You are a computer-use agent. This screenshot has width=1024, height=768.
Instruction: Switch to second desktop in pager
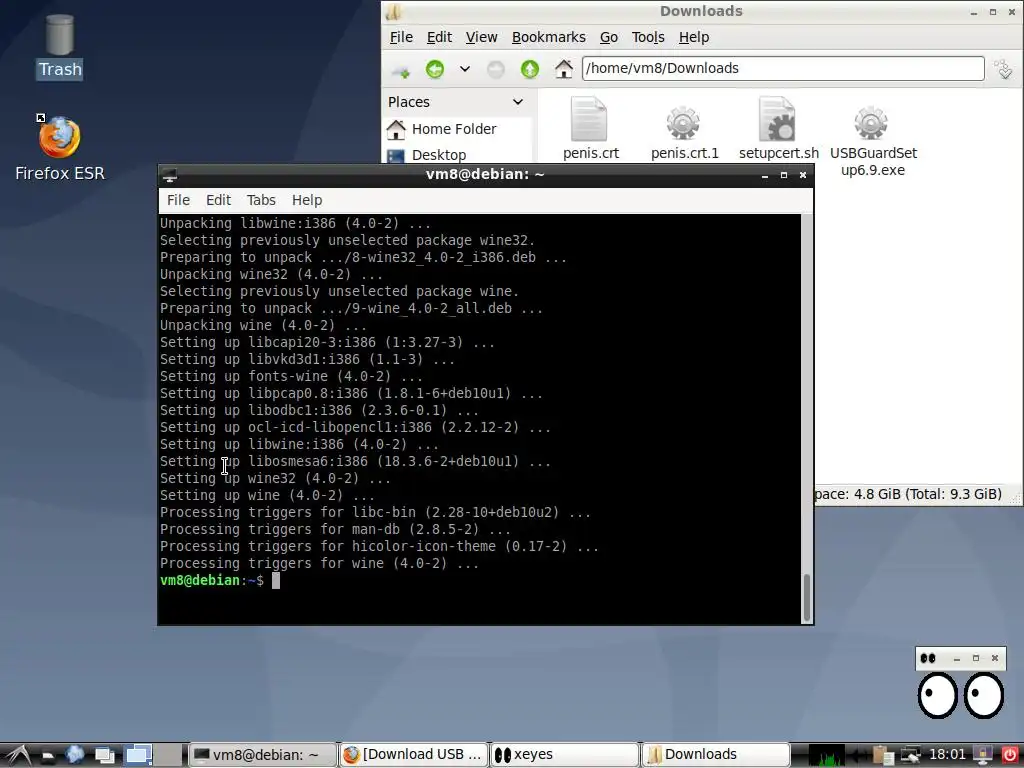pos(168,755)
